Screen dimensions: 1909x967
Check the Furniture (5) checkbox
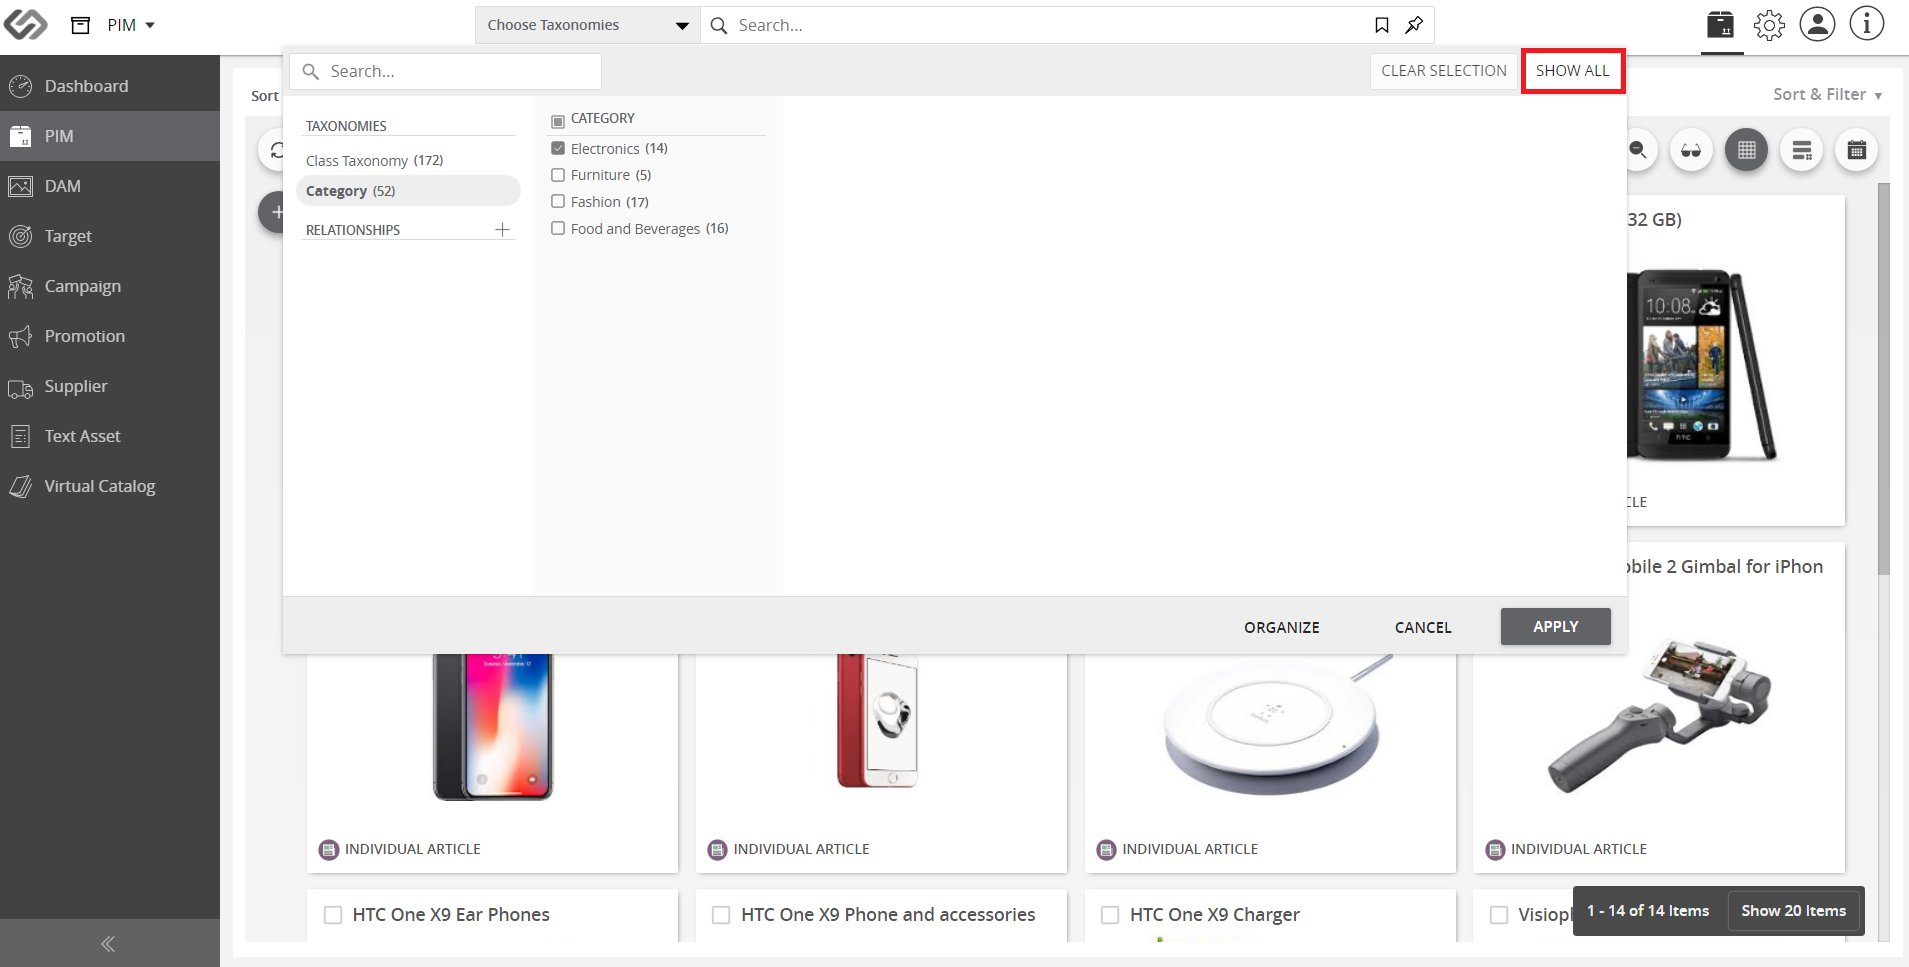(558, 175)
